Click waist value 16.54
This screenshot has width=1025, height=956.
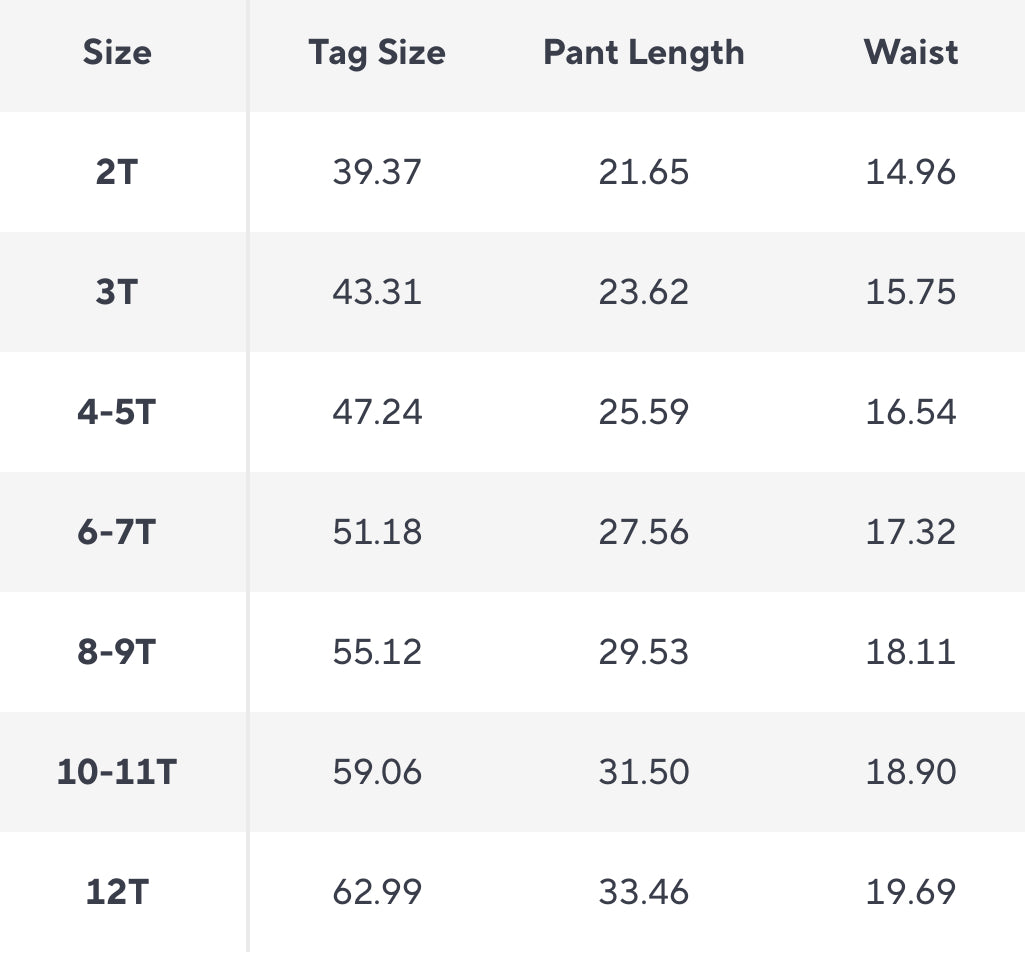coord(911,412)
